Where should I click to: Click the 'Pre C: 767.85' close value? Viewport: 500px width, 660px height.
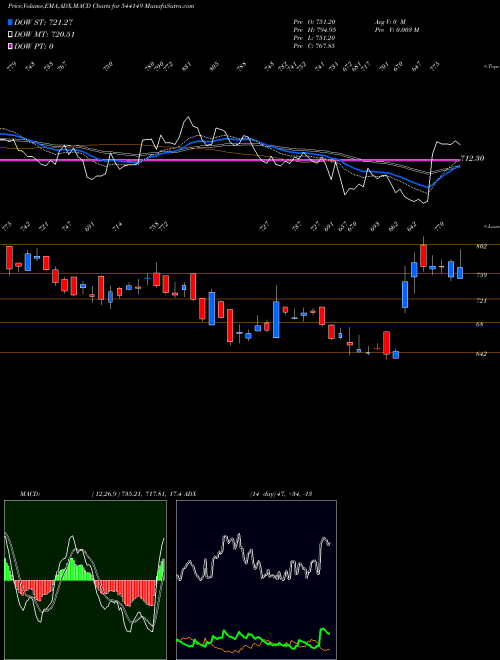(x=314, y=46)
